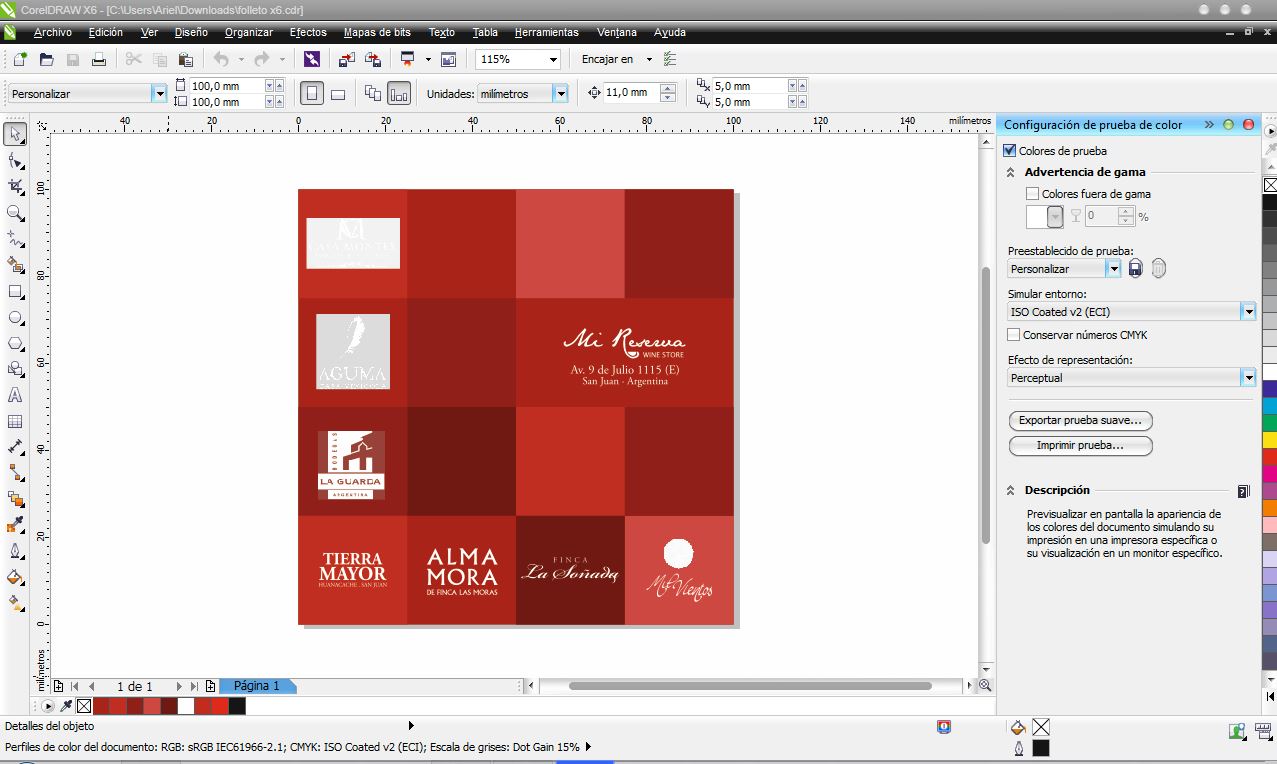Pick yellow swatch in right color palette
The image size is (1277, 764).
1270,439
